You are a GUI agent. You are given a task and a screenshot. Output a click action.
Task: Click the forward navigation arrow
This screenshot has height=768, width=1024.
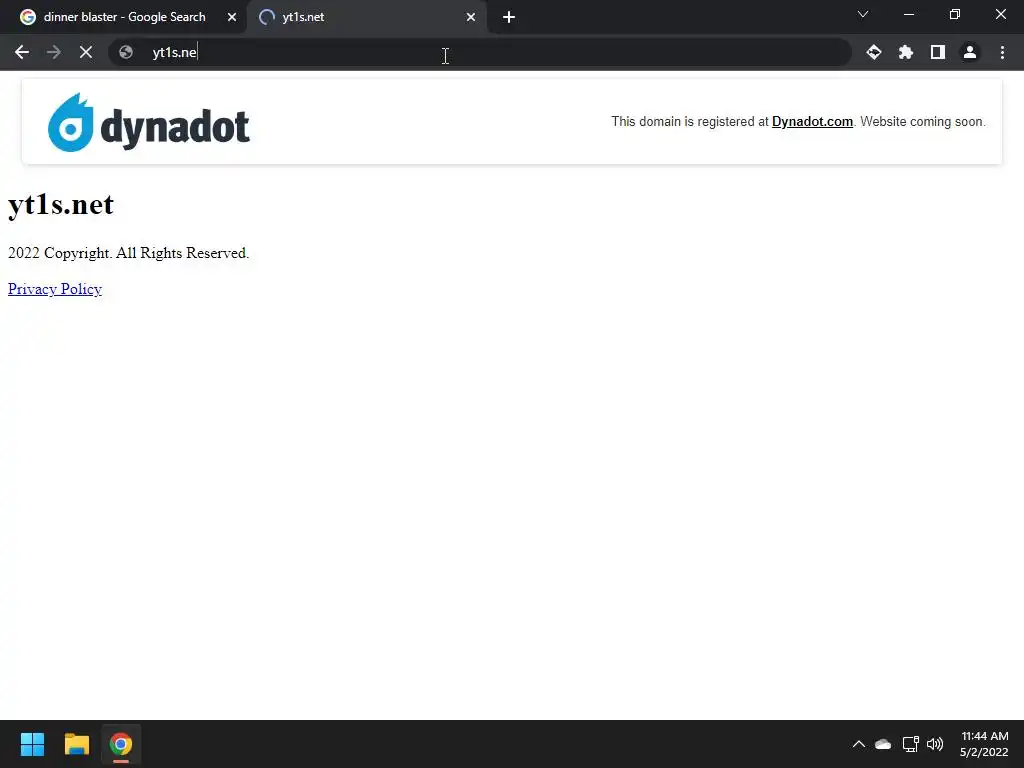54,52
